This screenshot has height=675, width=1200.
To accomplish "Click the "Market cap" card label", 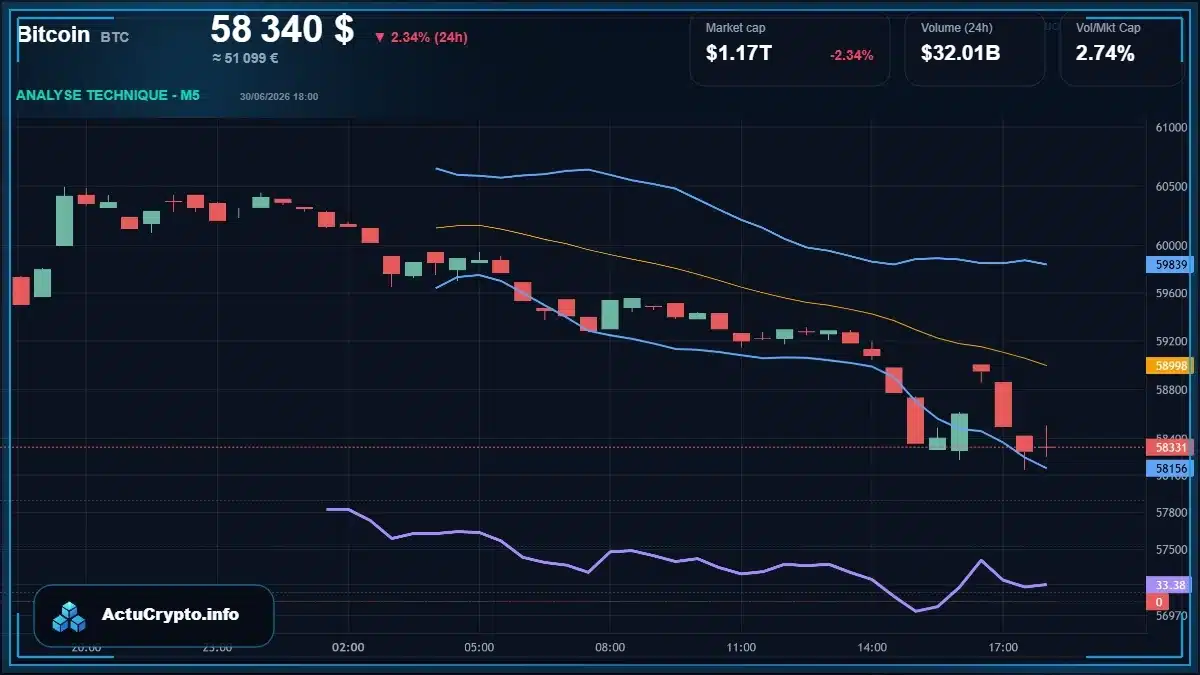I will pyautogui.click(x=735, y=28).
